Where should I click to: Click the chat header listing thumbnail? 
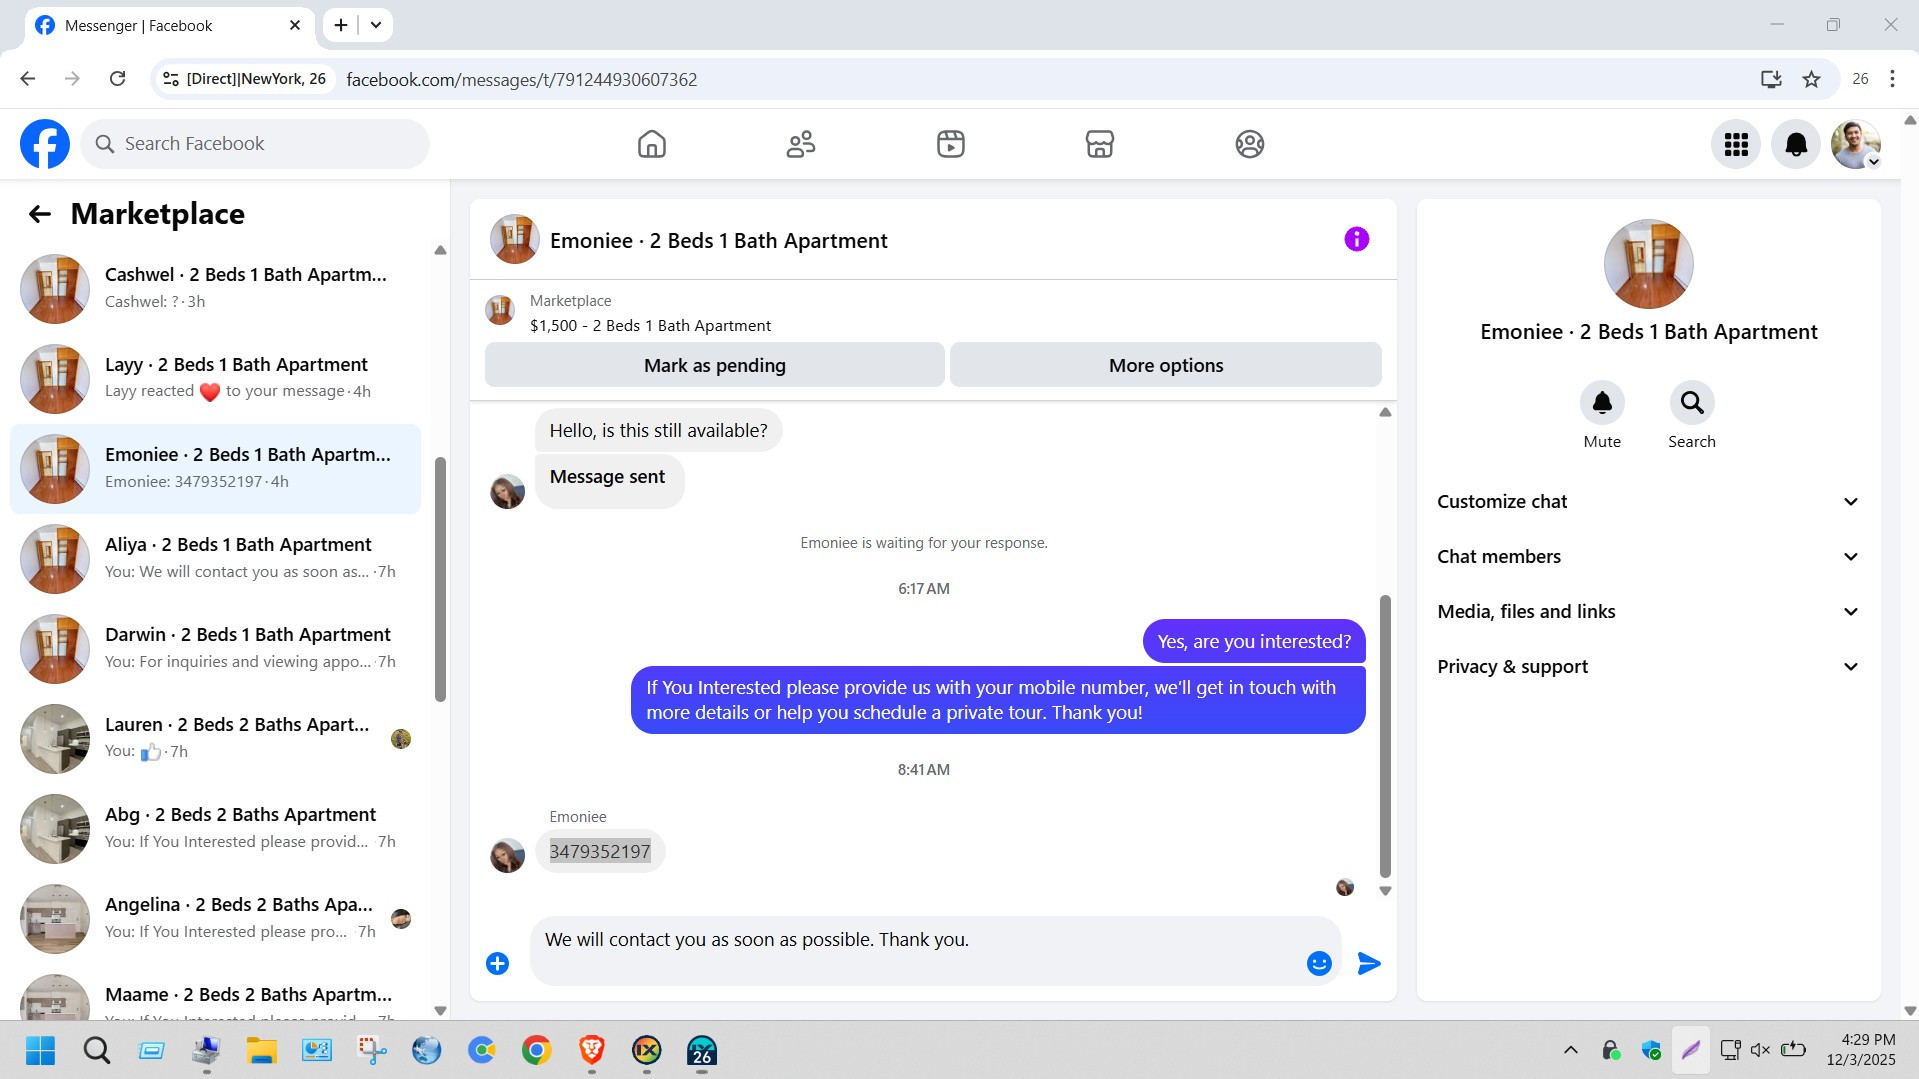515,239
